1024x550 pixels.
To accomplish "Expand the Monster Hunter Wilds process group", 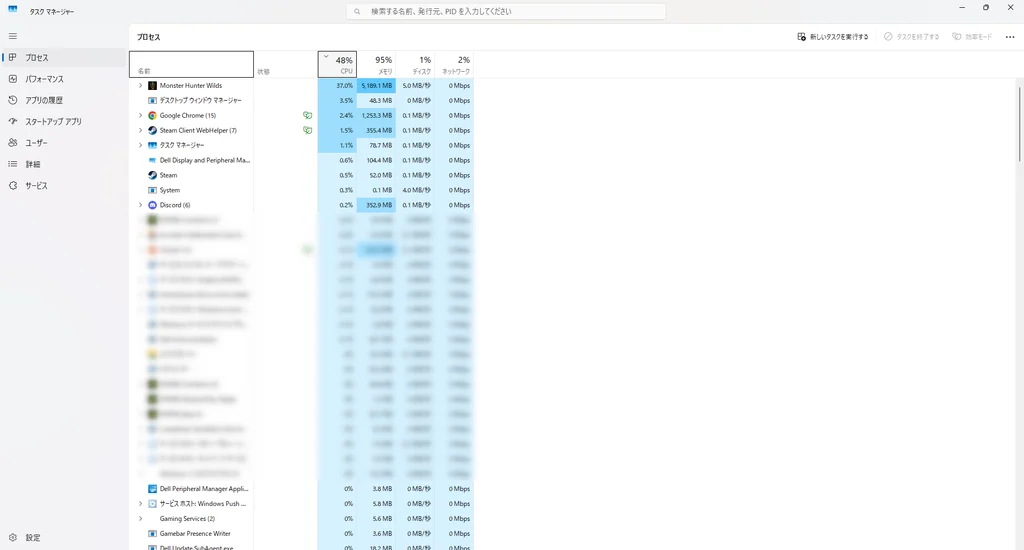I will [x=140, y=86].
